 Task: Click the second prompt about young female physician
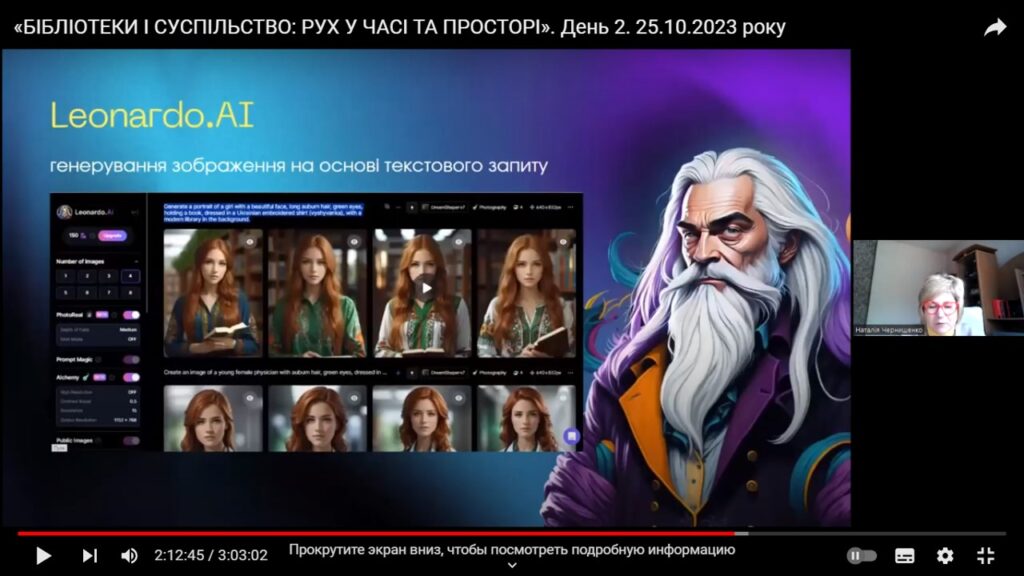(x=277, y=372)
